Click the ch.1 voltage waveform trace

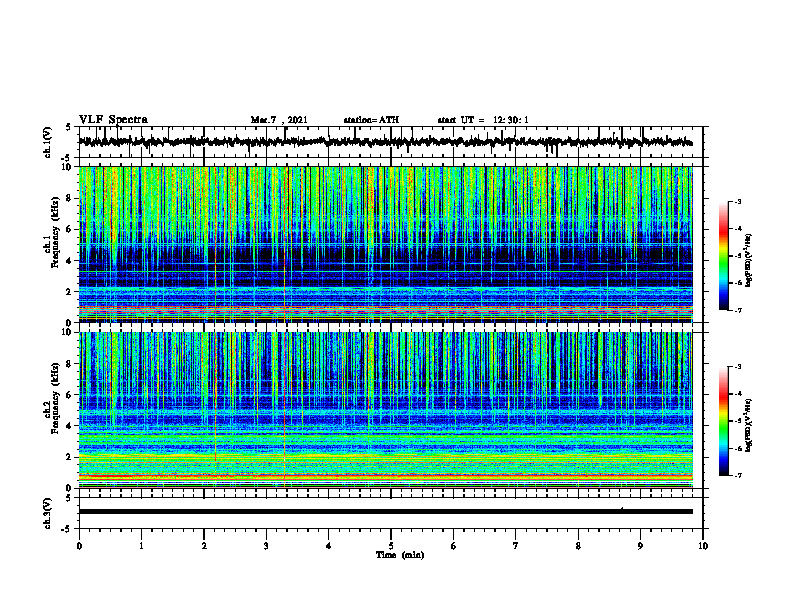coord(386,142)
